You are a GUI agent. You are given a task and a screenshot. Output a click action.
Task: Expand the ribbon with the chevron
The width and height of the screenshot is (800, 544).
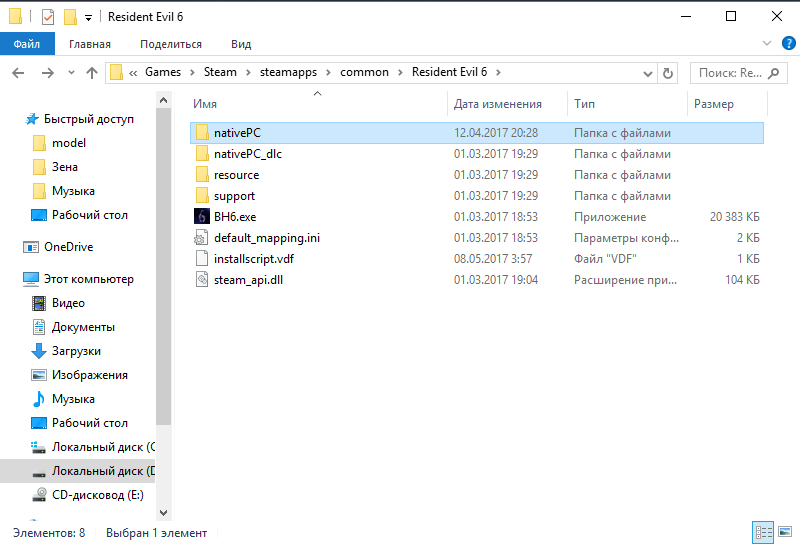[766, 43]
